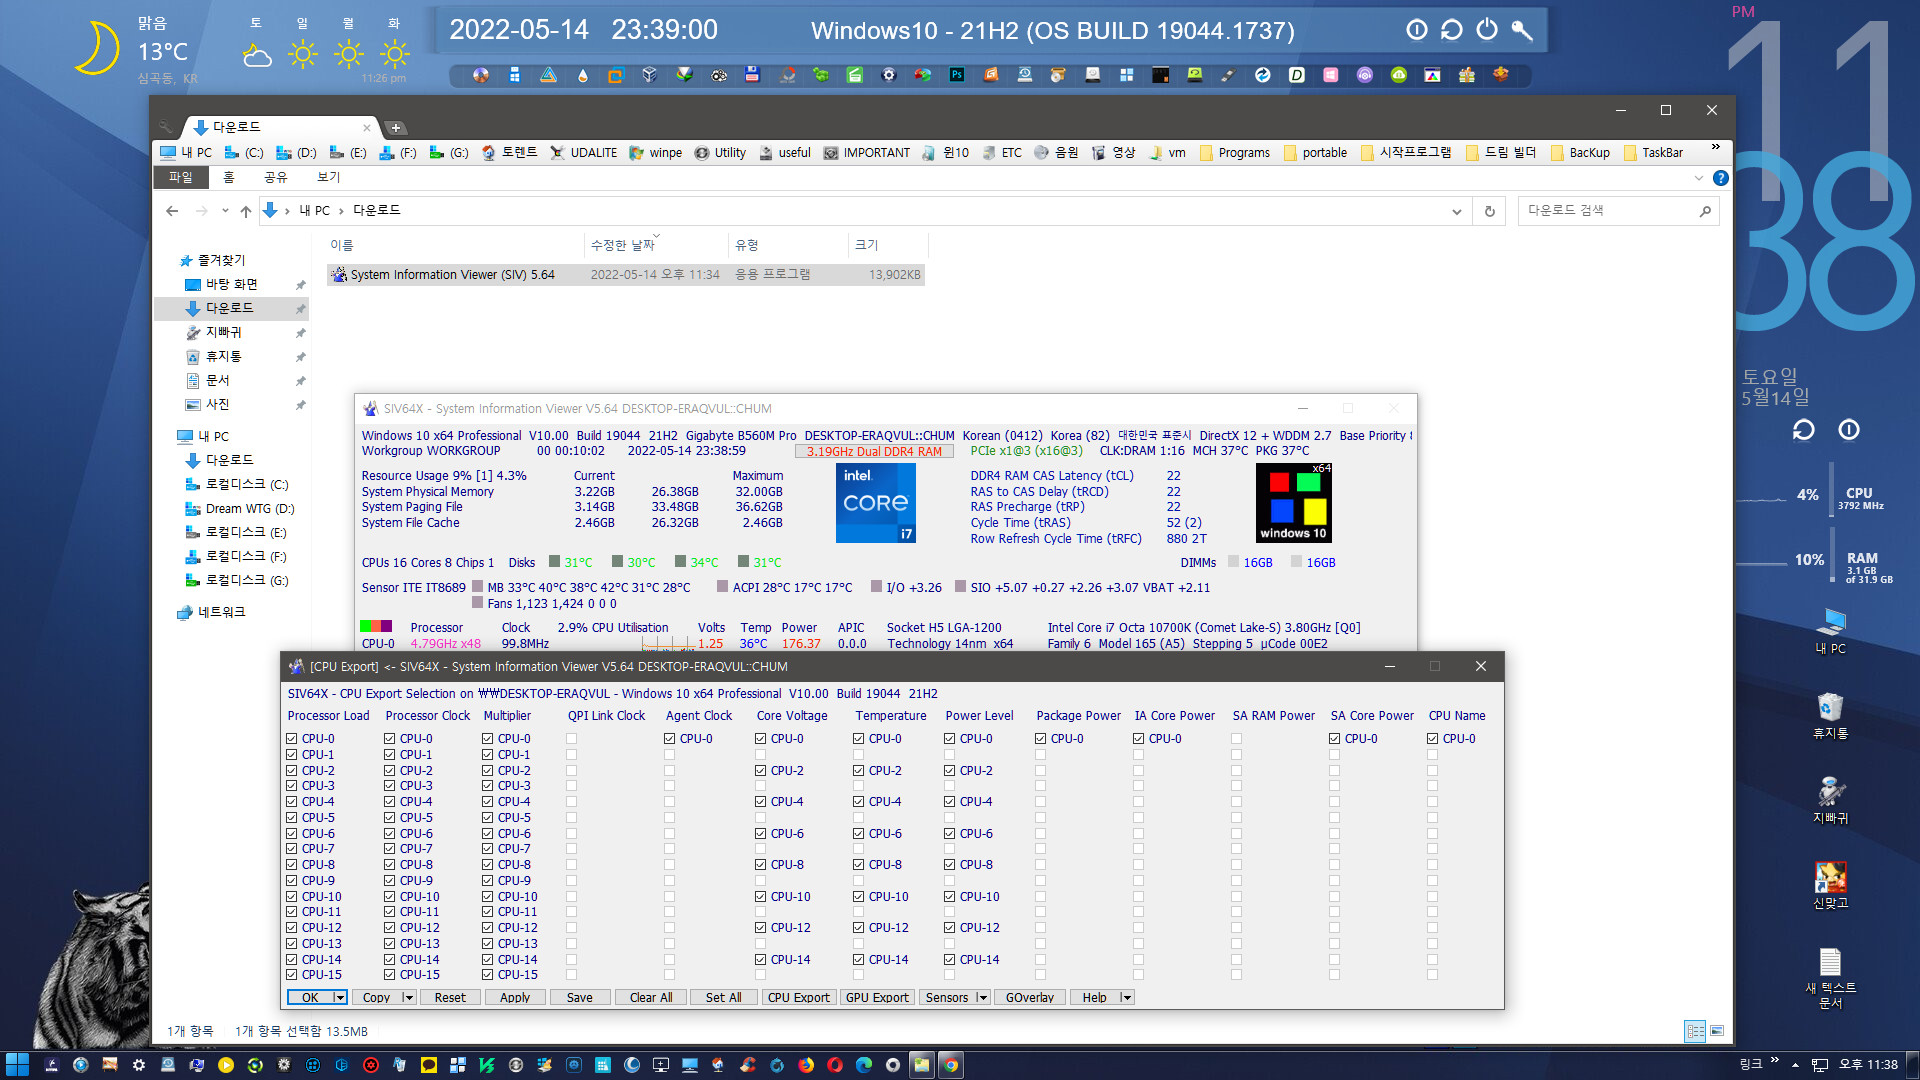Open the dropdown arrow beside OK button
Screen dimensions: 1920x1080
(x=340, y=998)
